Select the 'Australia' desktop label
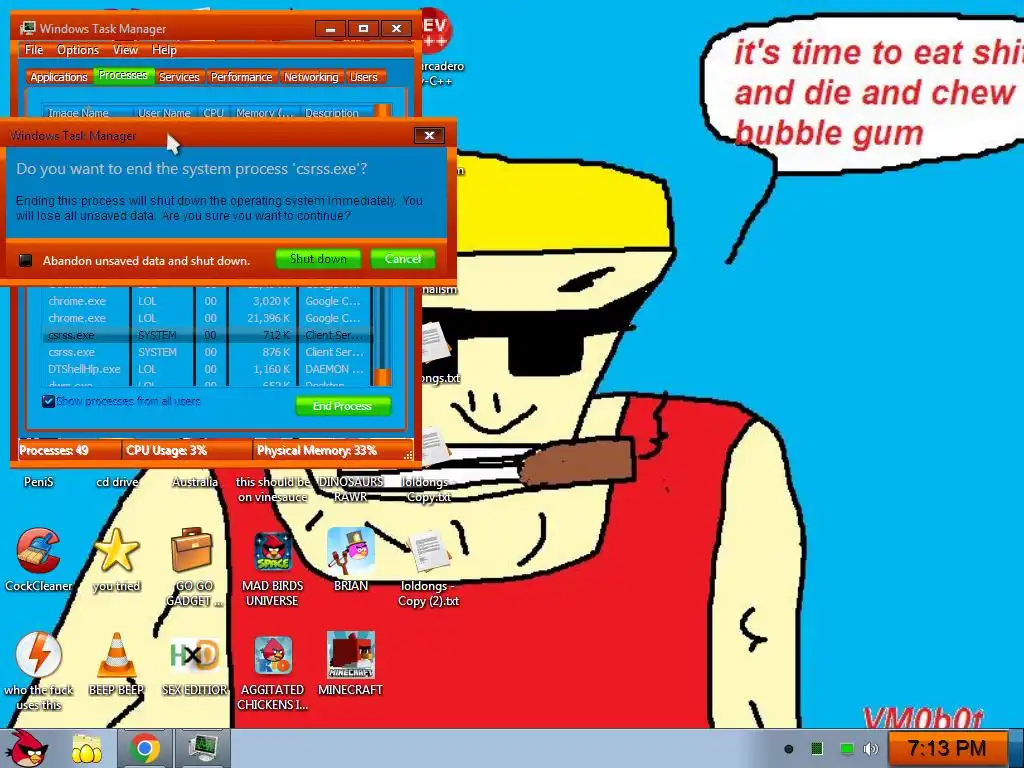Viewport: 1024px width, 768px height. pos(195,482)
